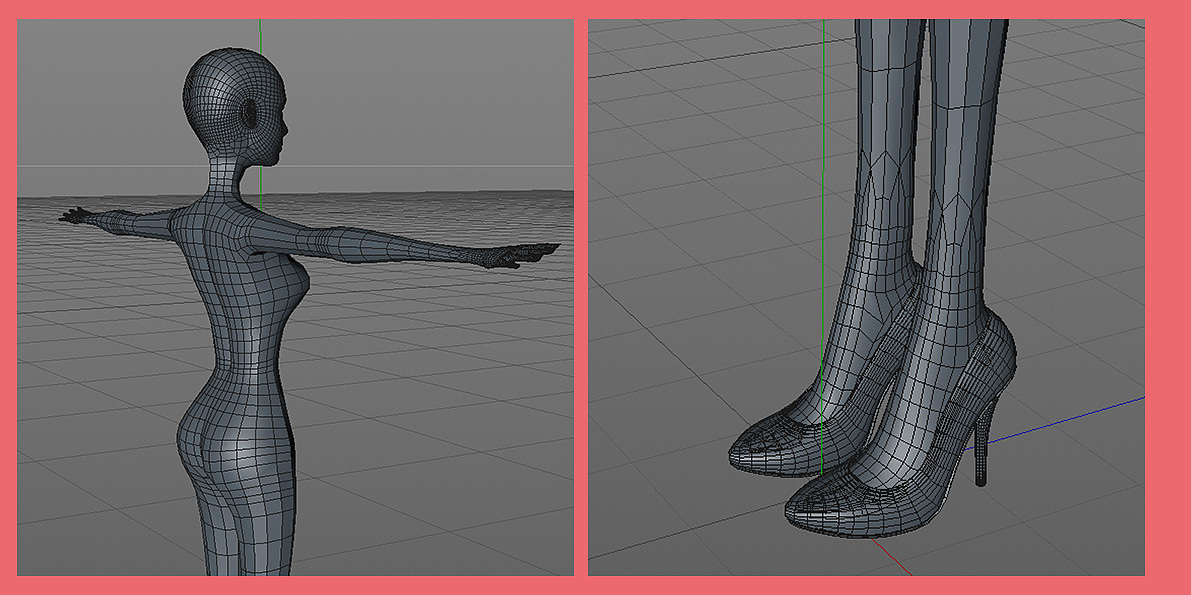The image size is (1191, 595).
Task: Select the toe of the rear high-heel shoe
Action: (763, 450)
